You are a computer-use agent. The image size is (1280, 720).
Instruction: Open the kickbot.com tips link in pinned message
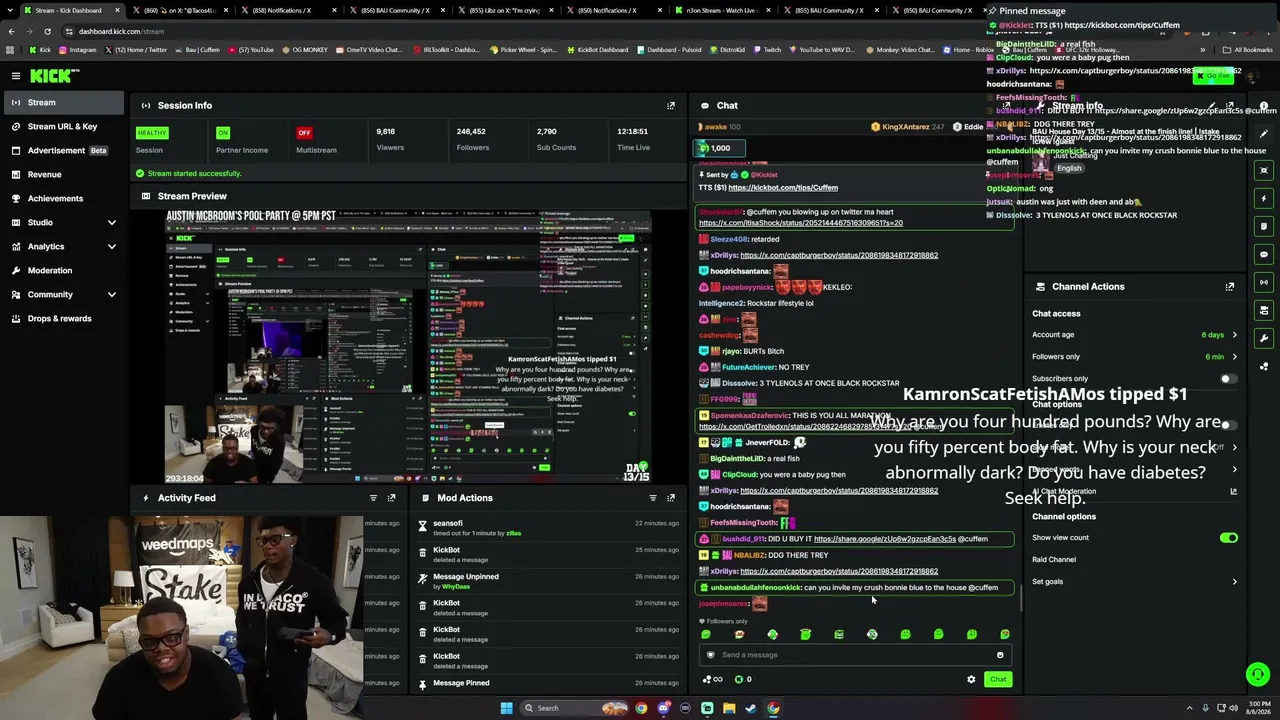783,188
